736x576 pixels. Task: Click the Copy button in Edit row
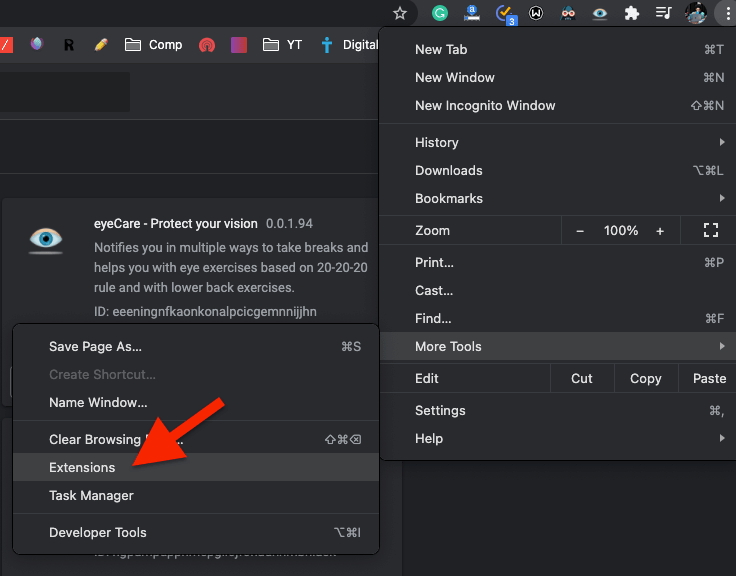[x=645, y=379]
